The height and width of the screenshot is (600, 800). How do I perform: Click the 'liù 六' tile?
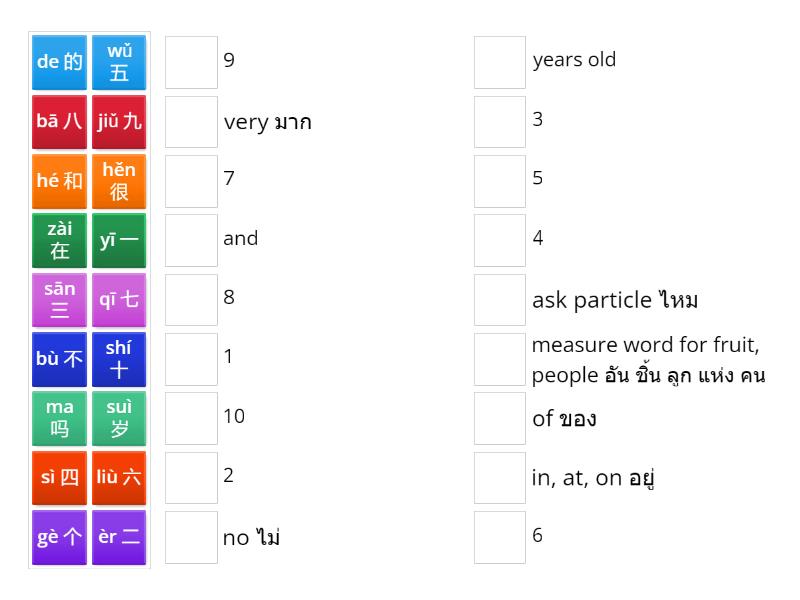point(119,478)
